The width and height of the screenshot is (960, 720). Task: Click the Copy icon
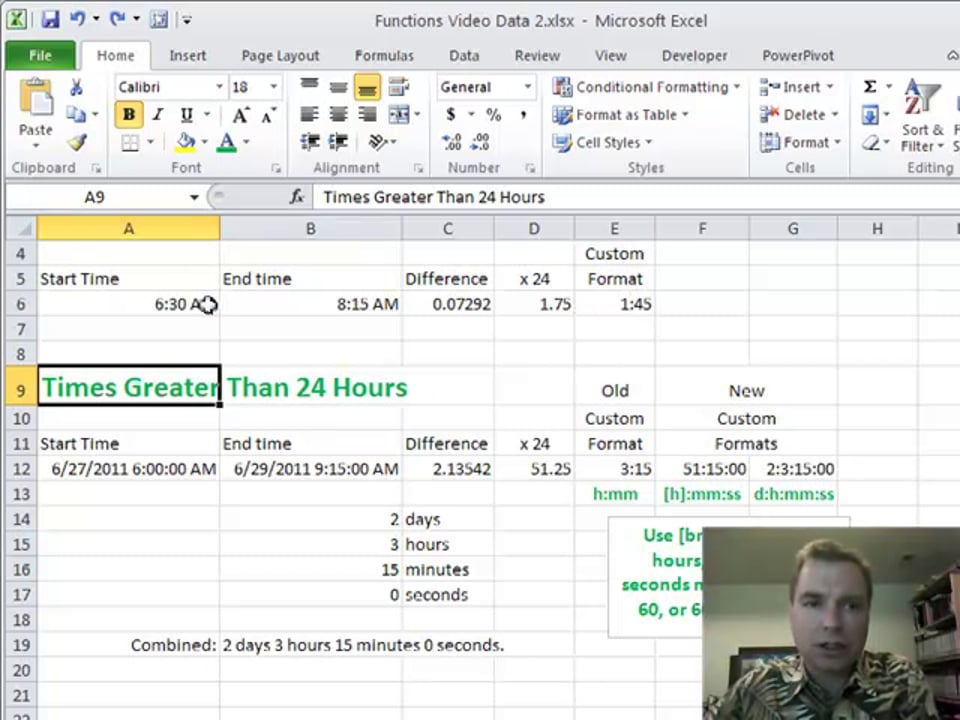(76, 114)
